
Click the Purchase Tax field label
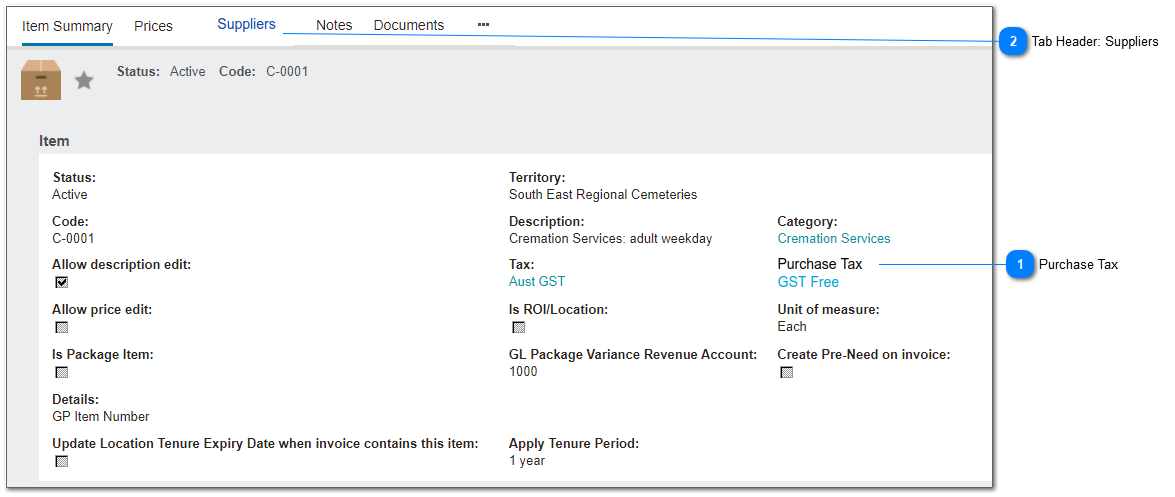(820, 264)
